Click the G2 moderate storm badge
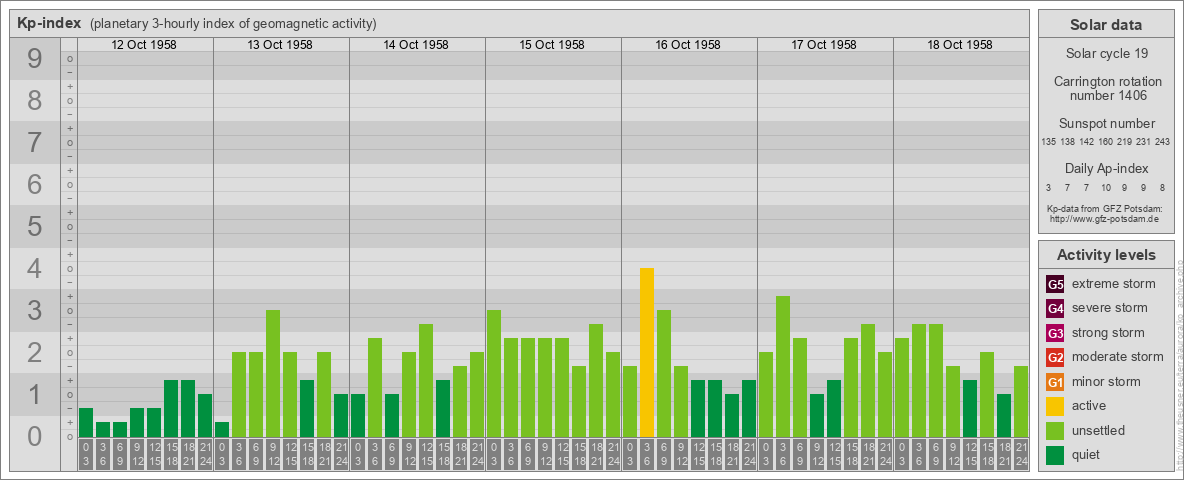Screen dimensions: 1184x480 coord(1055,357)
